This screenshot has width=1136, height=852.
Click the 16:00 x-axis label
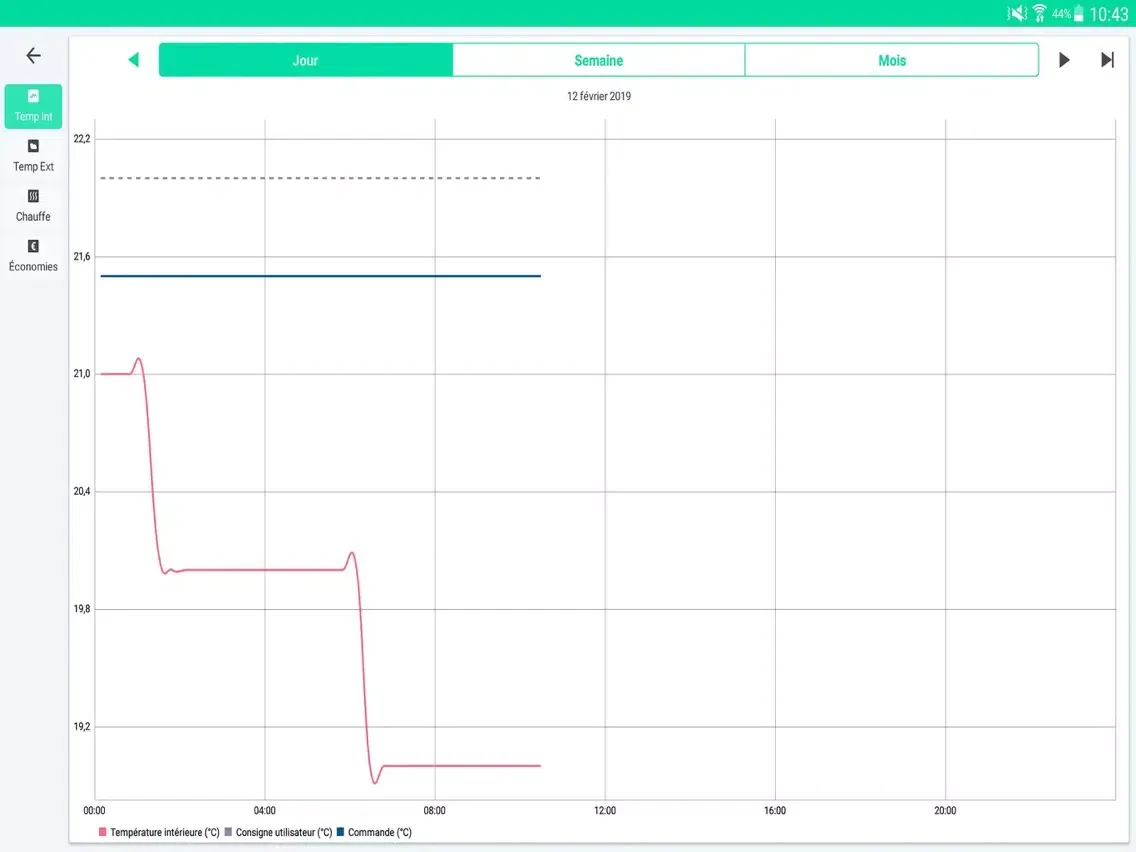(775, 811)
